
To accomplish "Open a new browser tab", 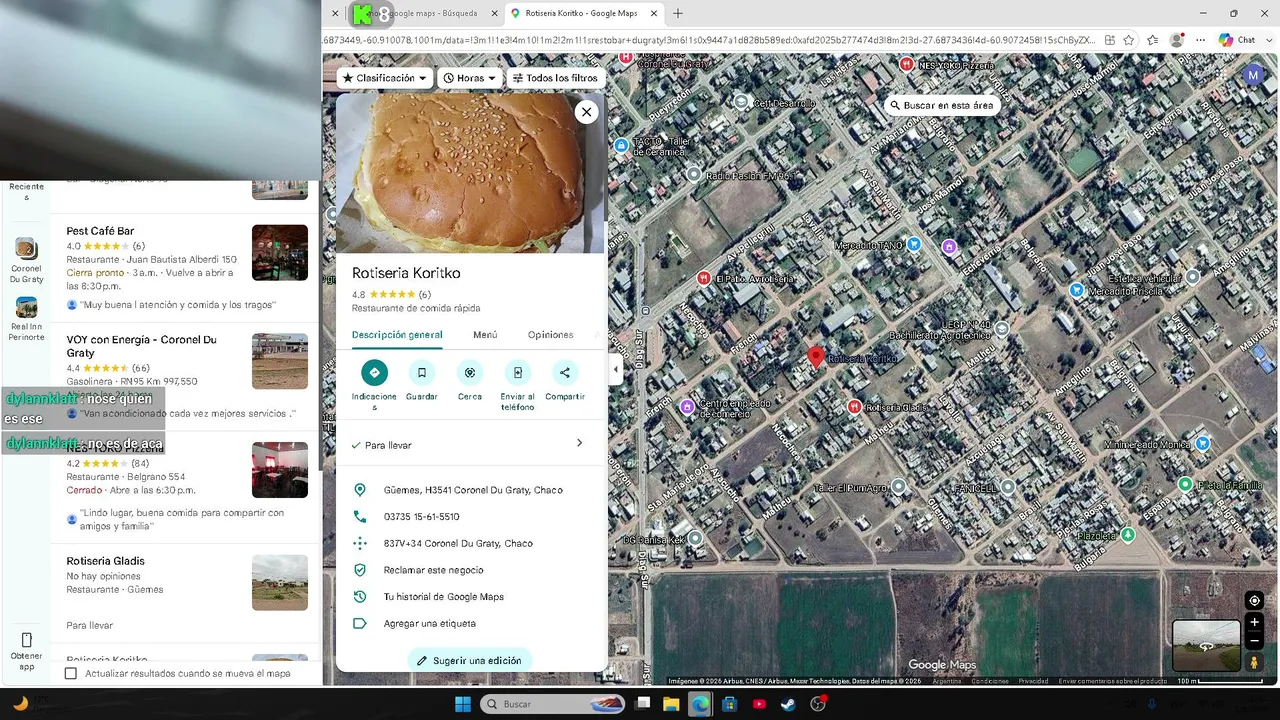I will point(678,13).
